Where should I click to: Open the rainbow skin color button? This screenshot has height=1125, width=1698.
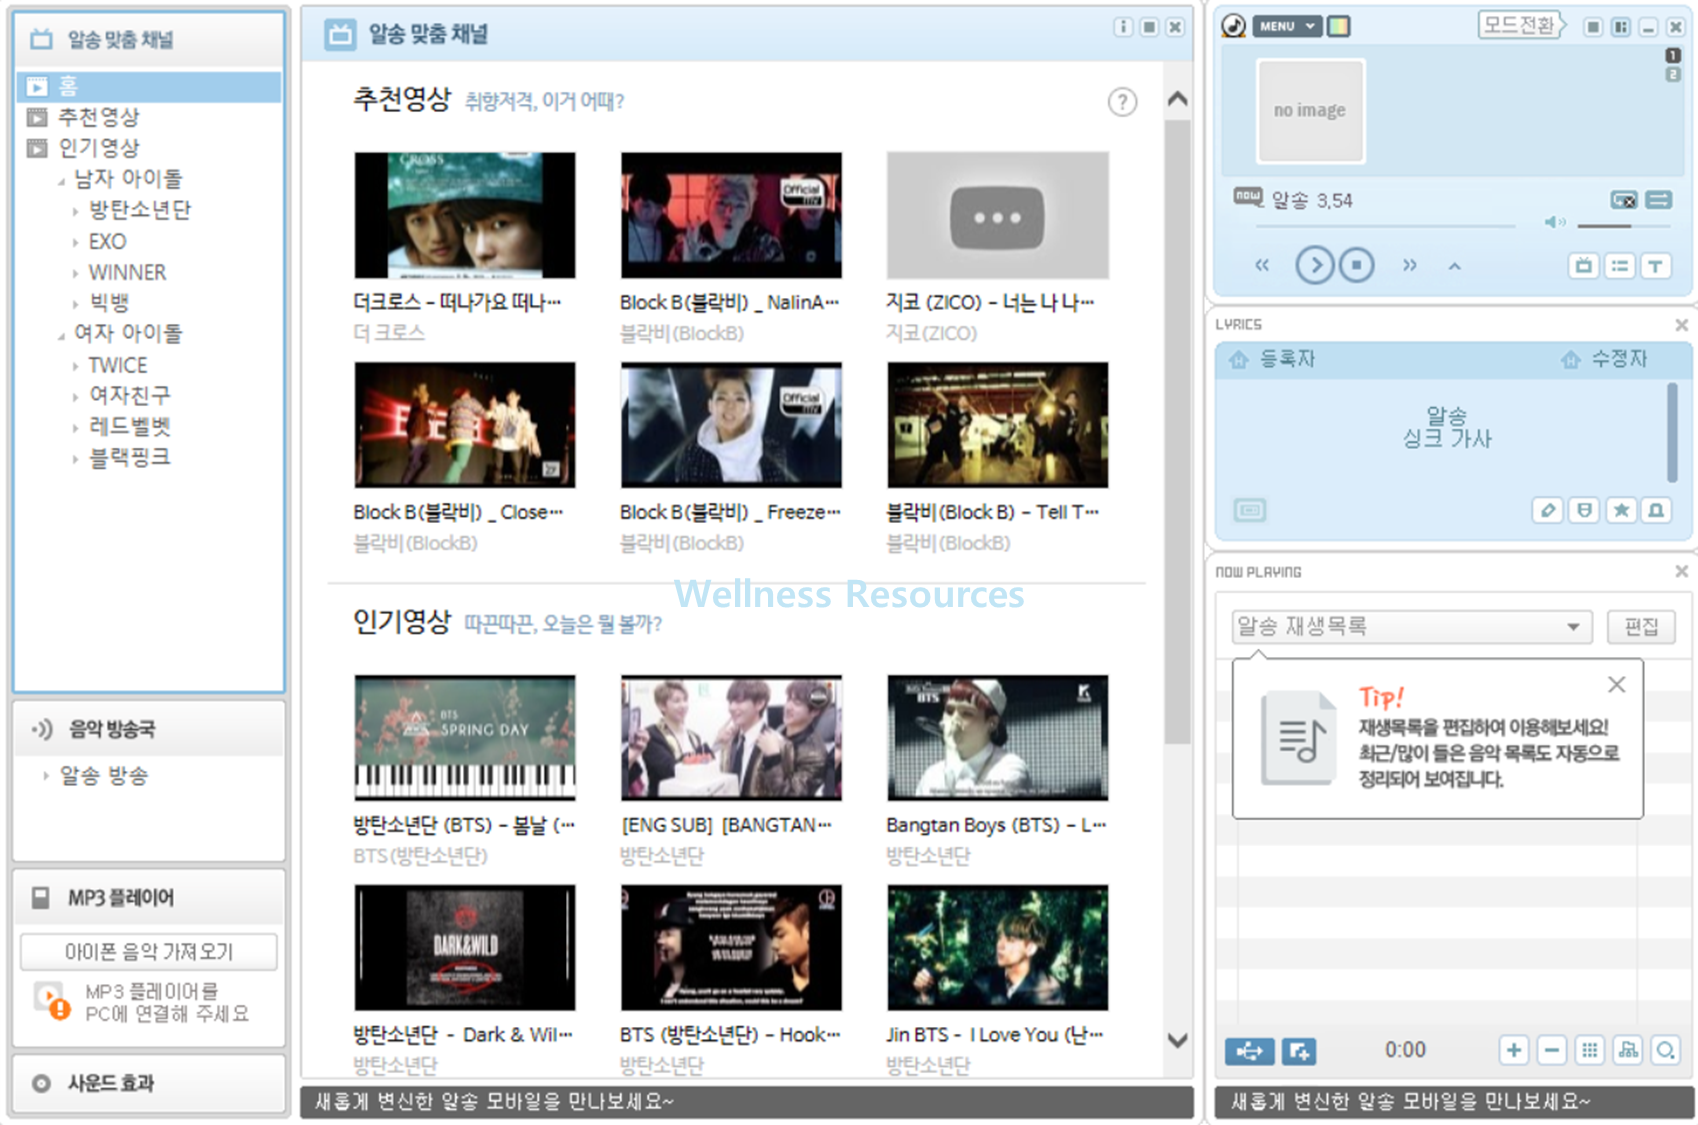click(x=1338, y=26)
